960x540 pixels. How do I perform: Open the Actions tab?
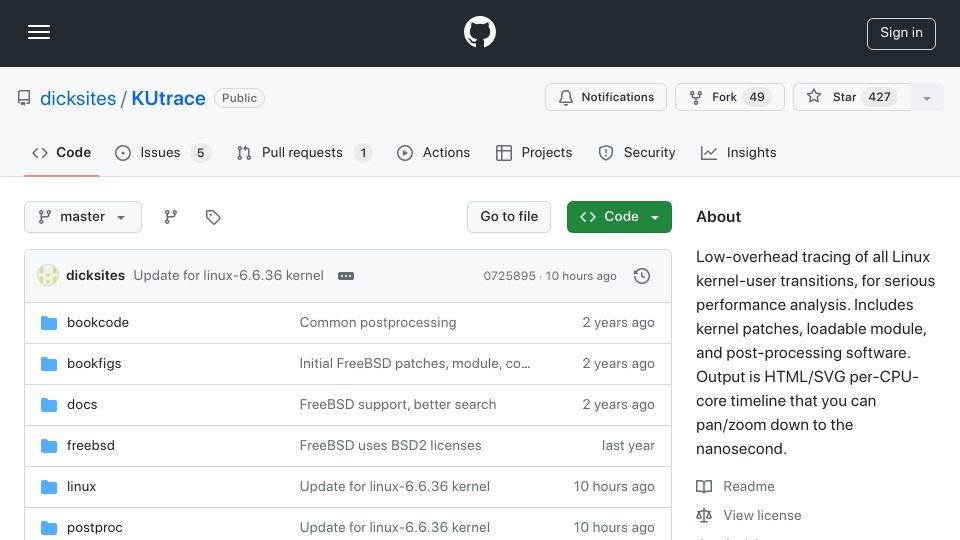[x=433, y=152]
